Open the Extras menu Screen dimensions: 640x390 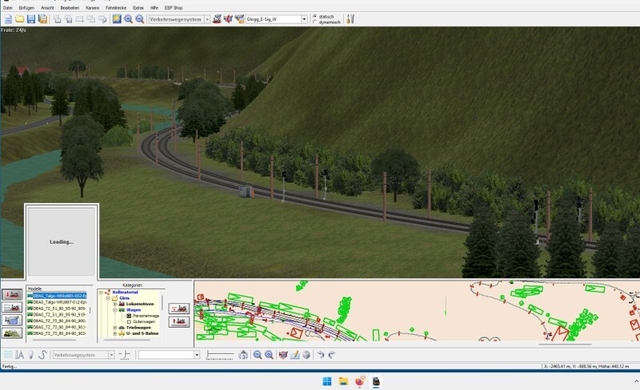pos(138,8)
